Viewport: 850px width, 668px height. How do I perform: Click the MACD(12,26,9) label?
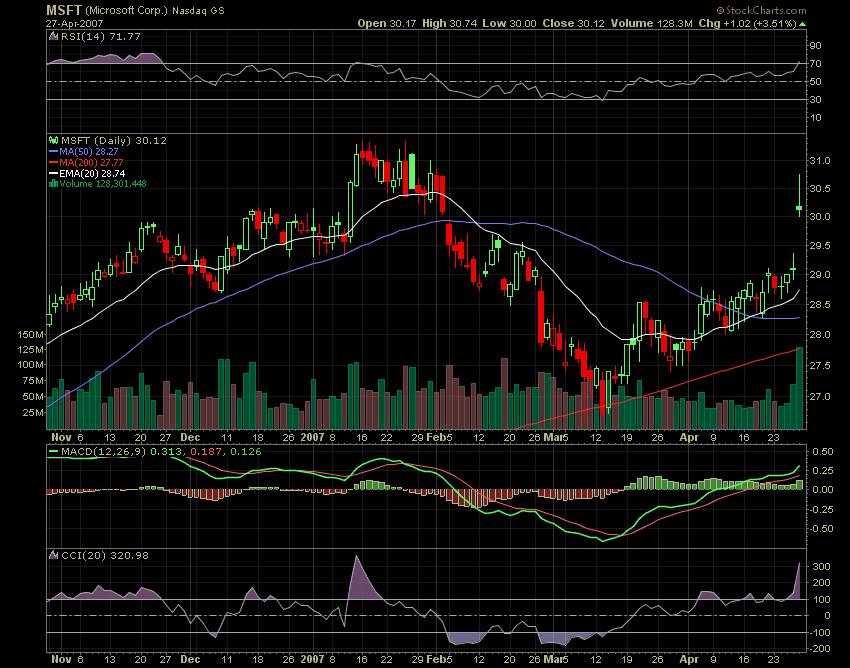click(104, 452)
